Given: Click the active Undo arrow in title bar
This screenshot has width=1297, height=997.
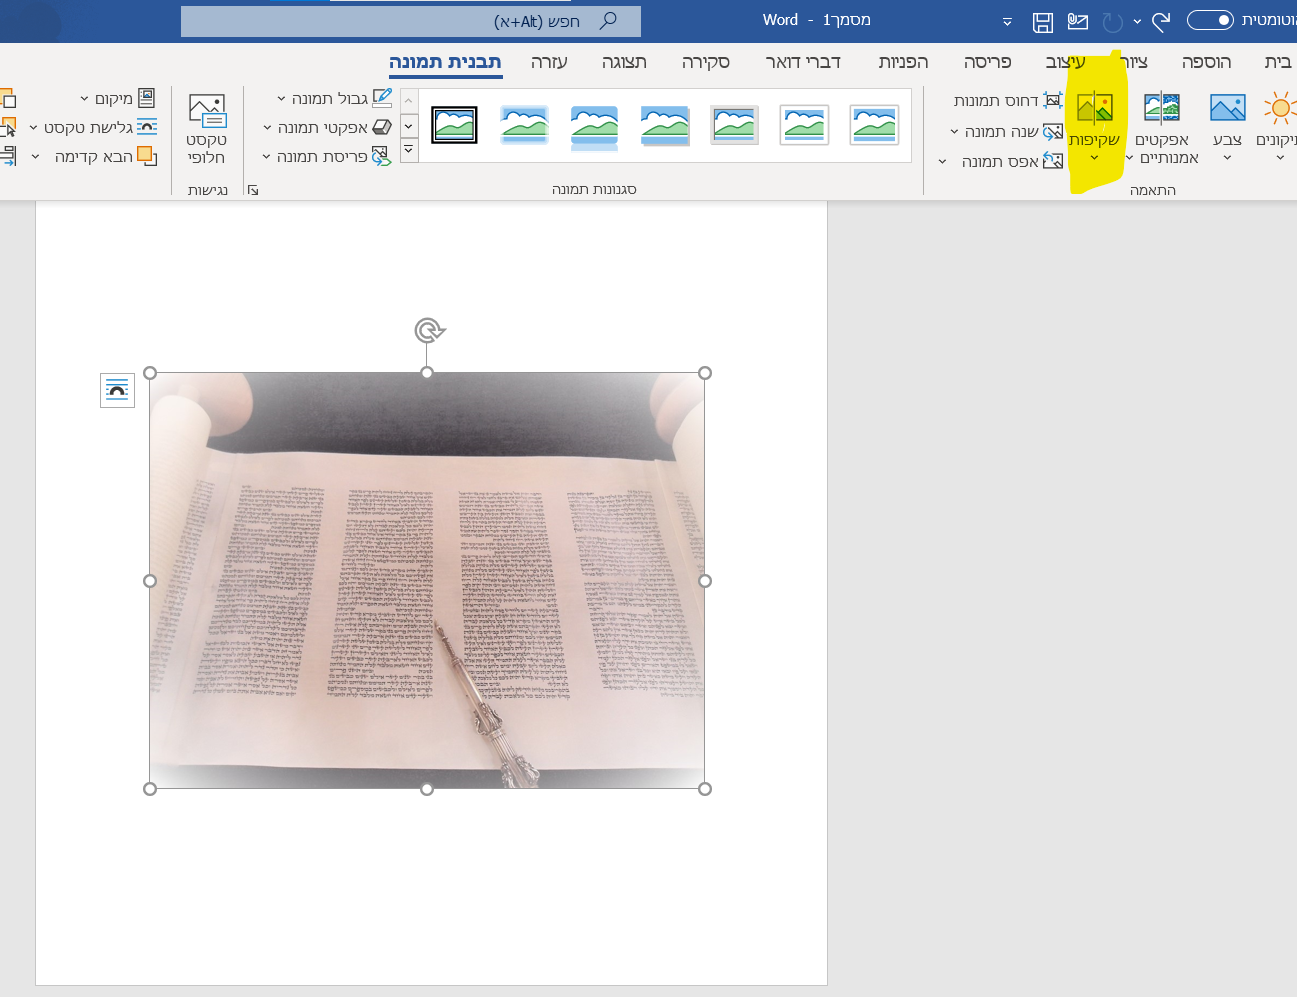Looking at the screenshot, I should [x=1161, y=21].
